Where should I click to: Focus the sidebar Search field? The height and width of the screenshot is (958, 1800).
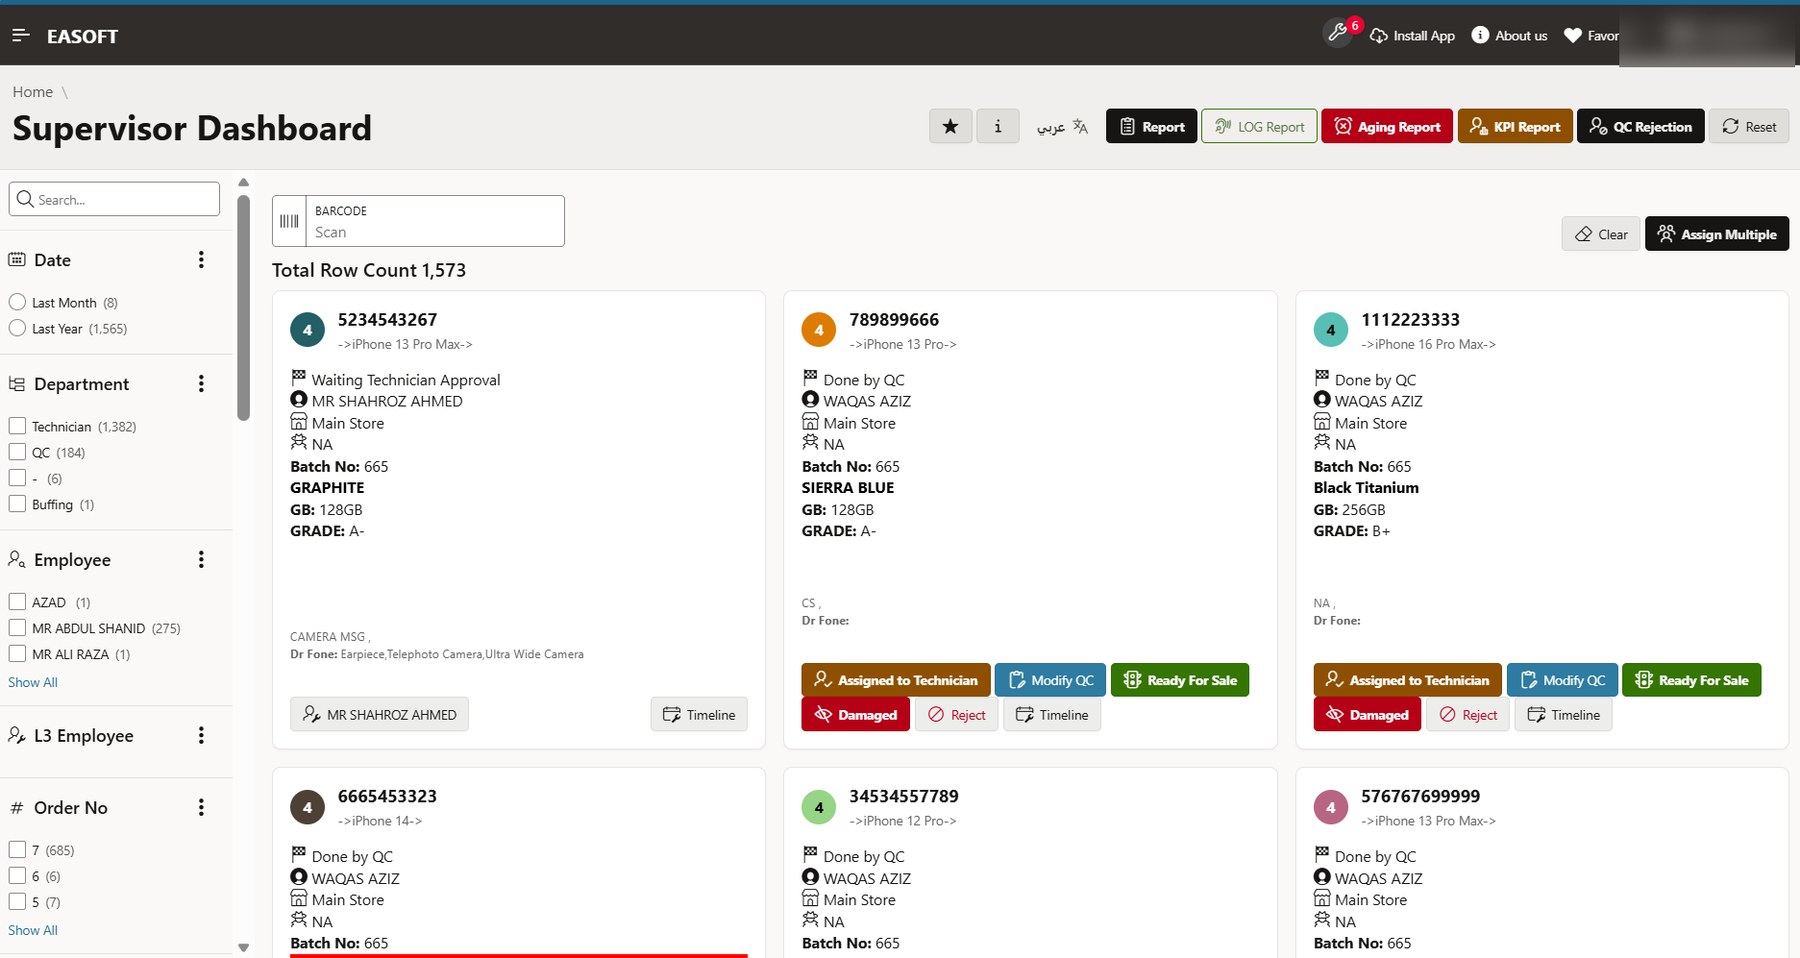coord(114,199)
